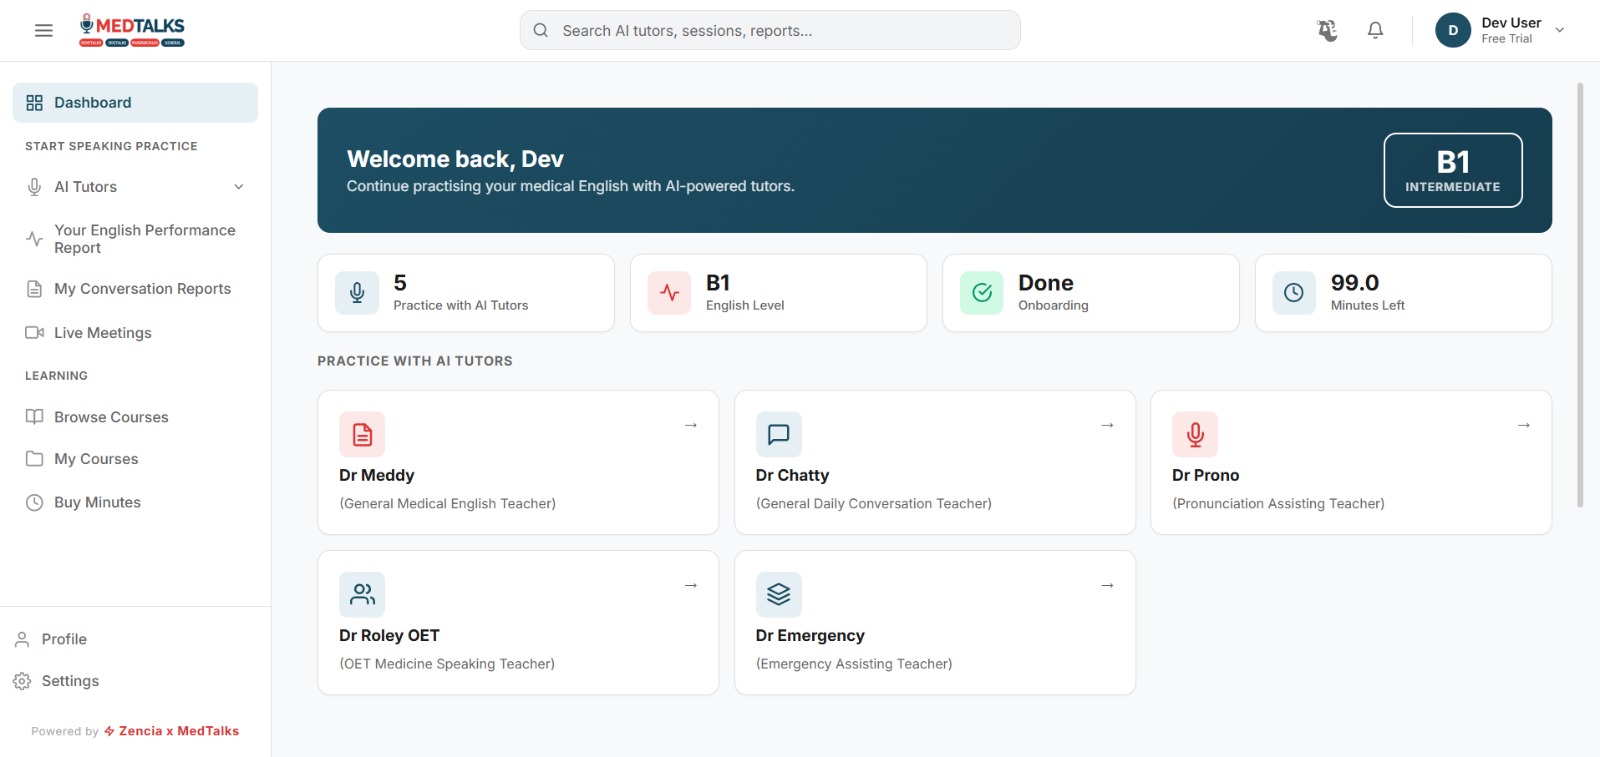This screenshot has height=757, width=1600.
Task: Click the performance report pulse icon
Action: coord(34,239)
